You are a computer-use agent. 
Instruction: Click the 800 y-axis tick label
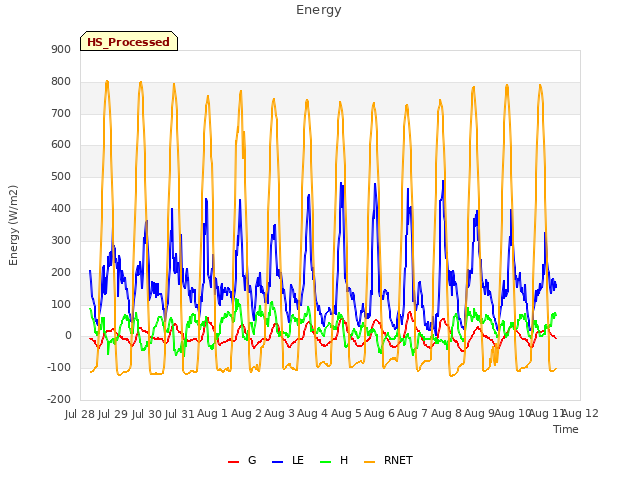click(x=61, y=82)
